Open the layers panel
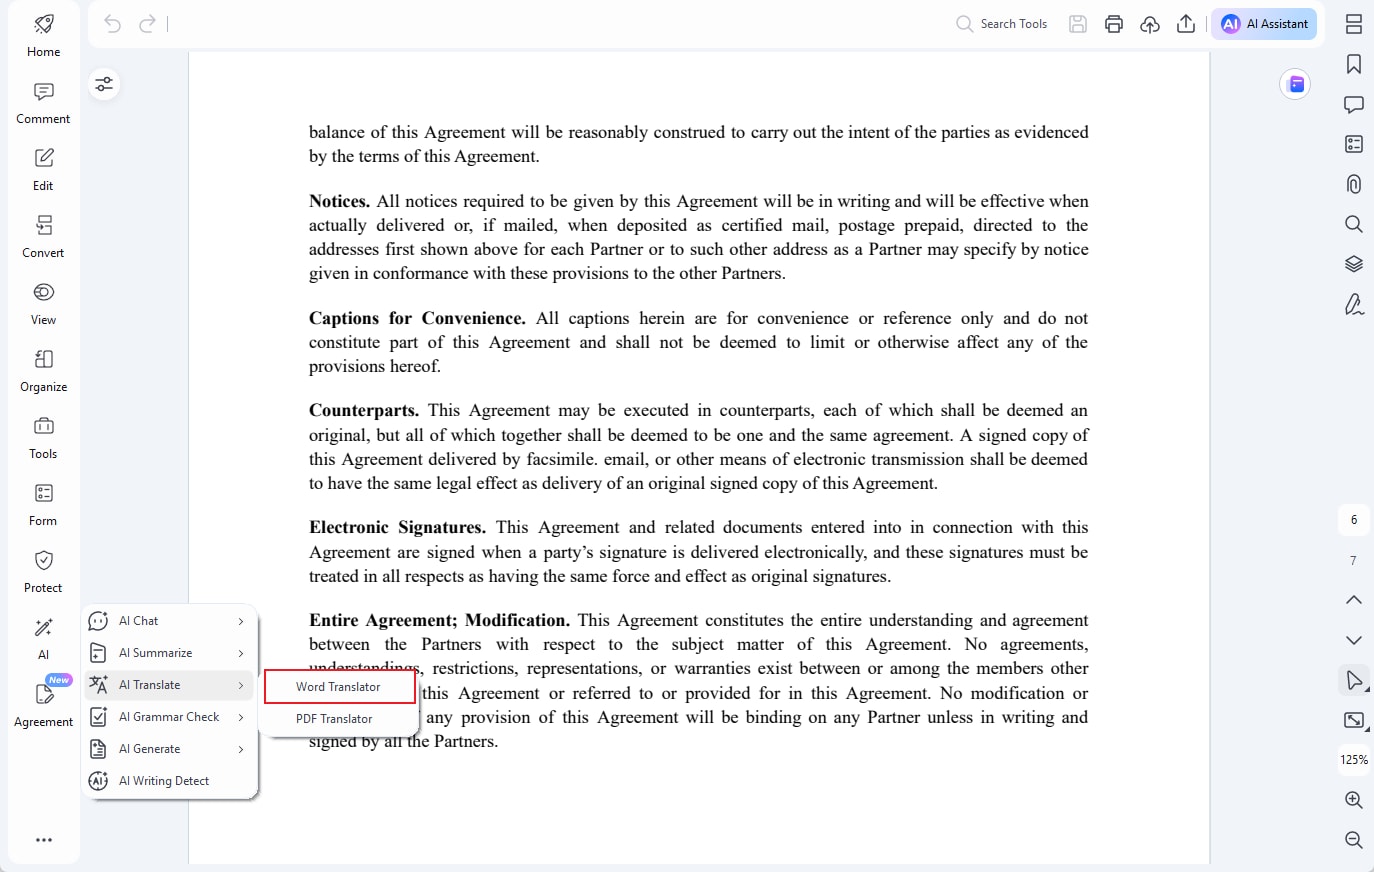 pos(1354,264)
